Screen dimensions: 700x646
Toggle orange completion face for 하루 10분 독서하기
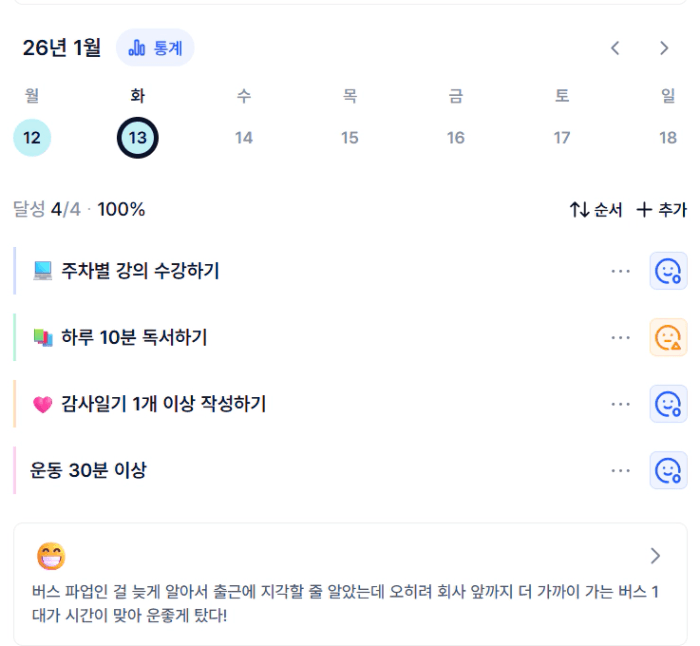click(x=668, y=338)
